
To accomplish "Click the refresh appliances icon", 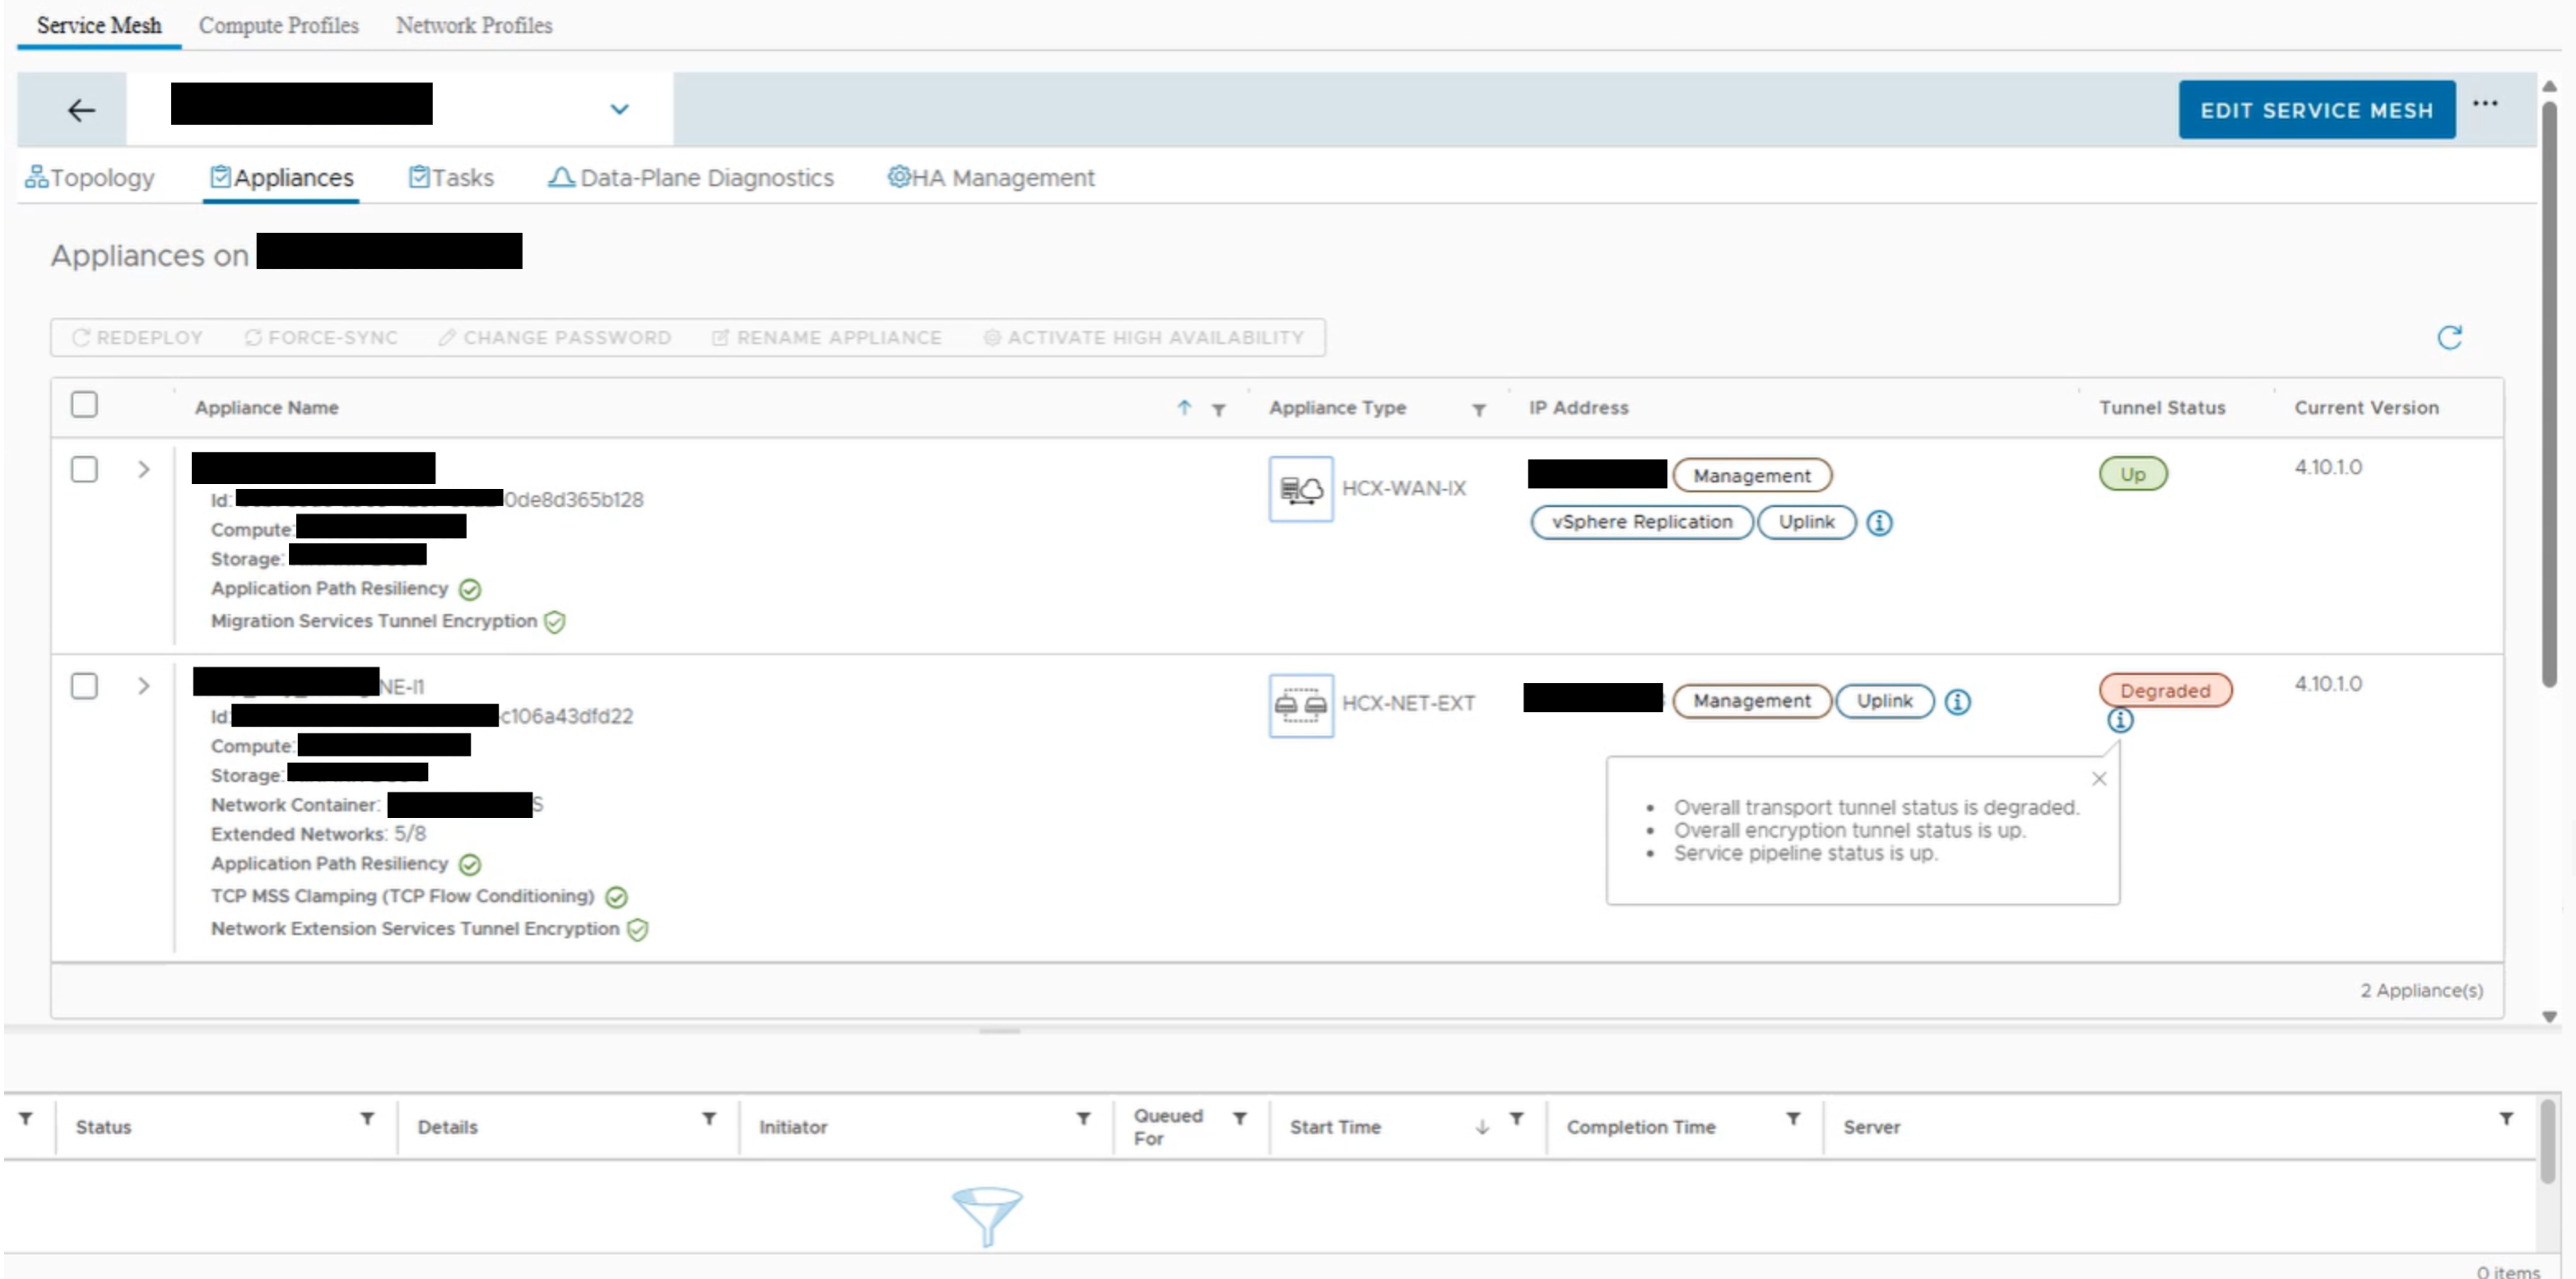I will click(x=2449, y=338).
